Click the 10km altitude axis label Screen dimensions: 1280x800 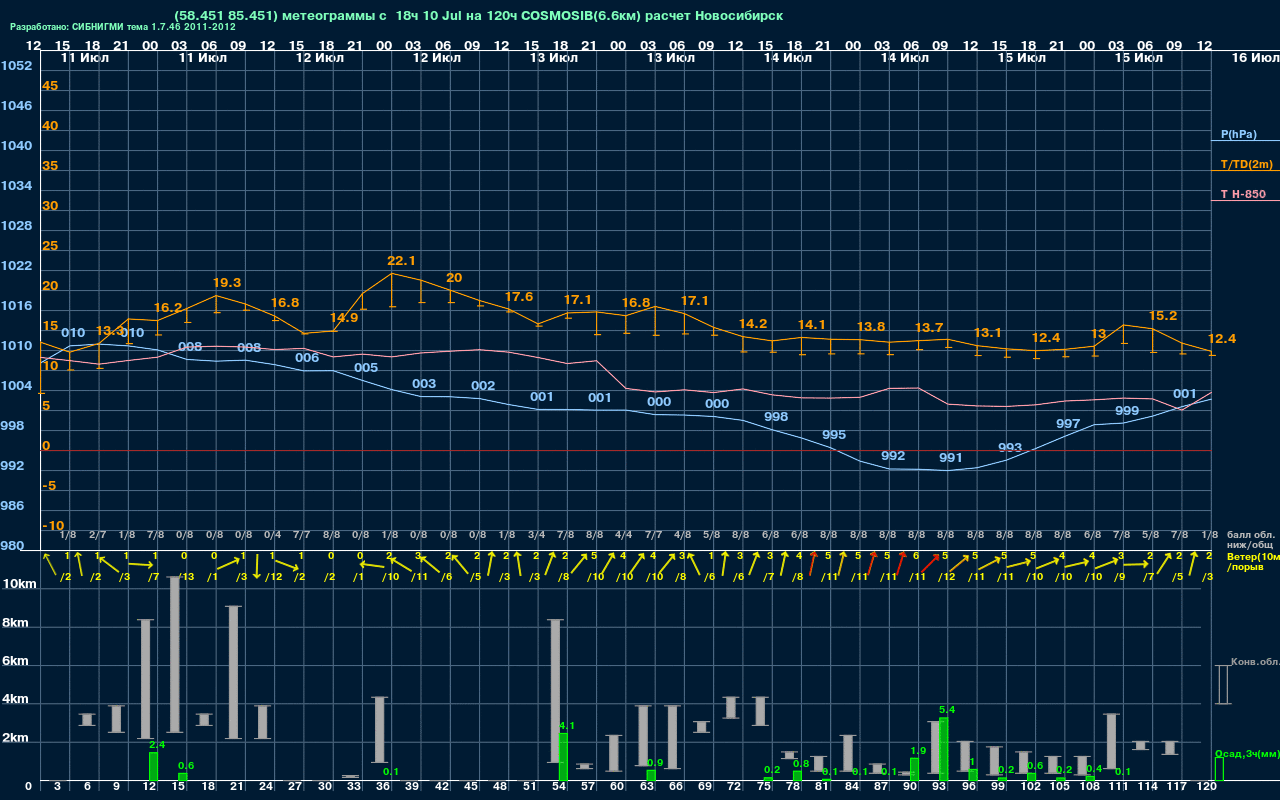click(x=21, y=584)
